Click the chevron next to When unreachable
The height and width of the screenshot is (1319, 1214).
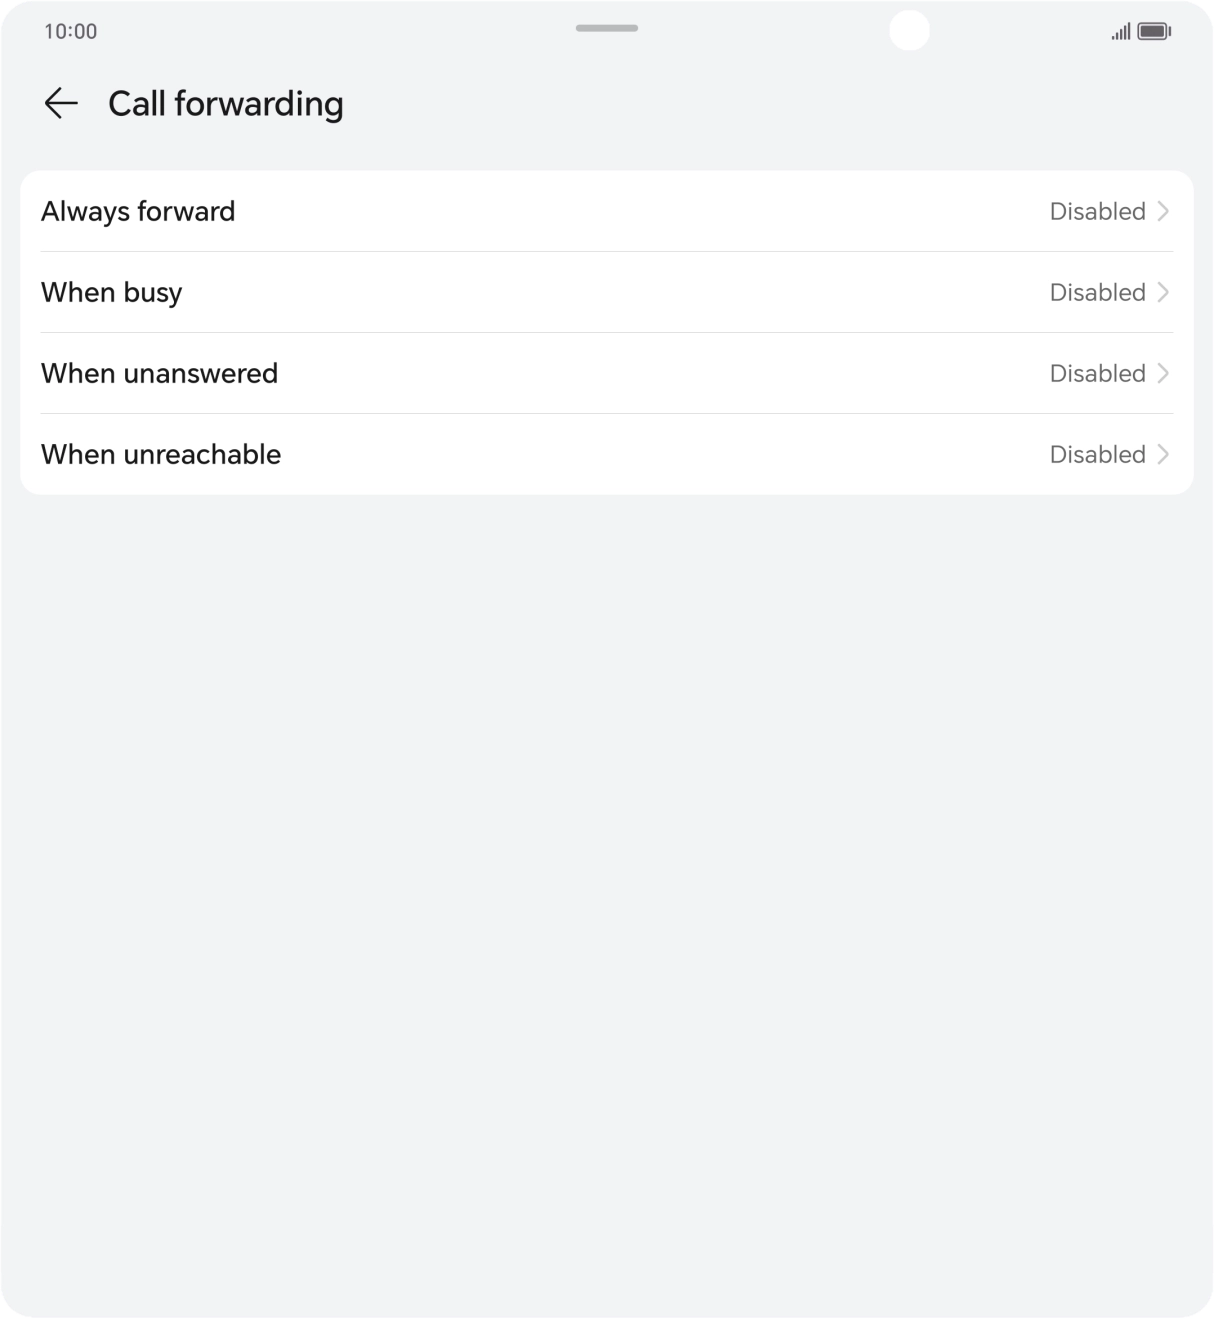pos(1164,454)
